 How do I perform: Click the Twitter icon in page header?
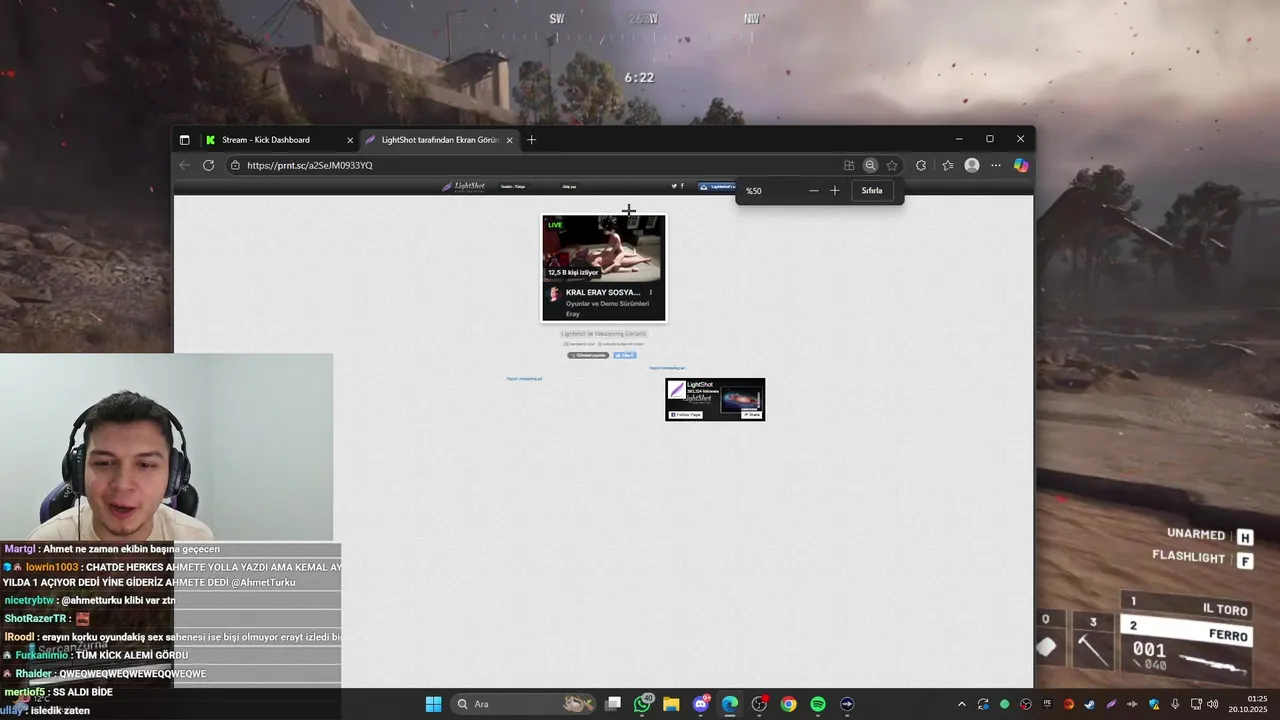tap(674, 186)
